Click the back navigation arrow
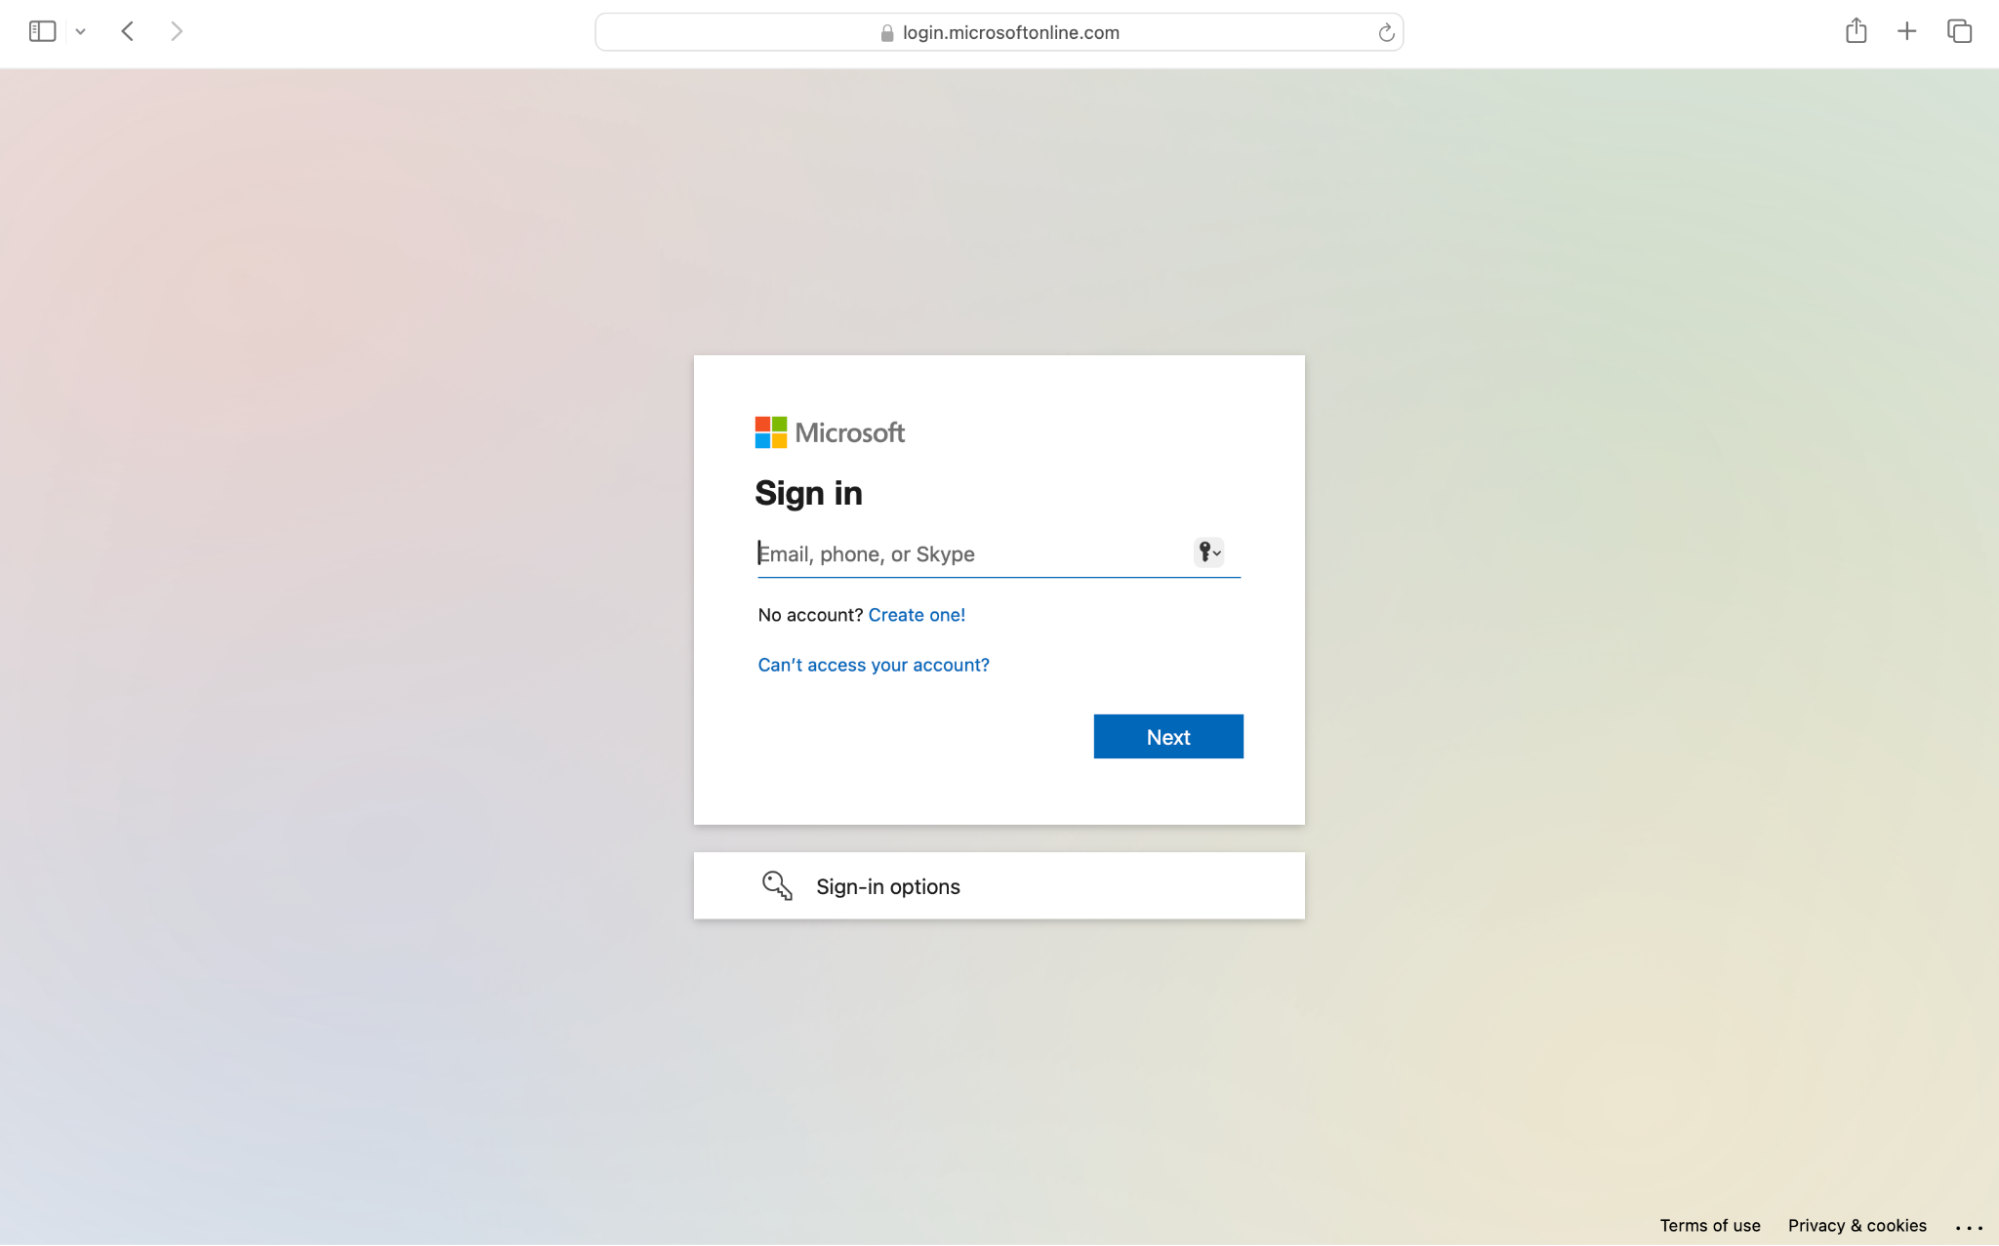This screenshot has height=1246, width=1999. [x=127, y=31]
